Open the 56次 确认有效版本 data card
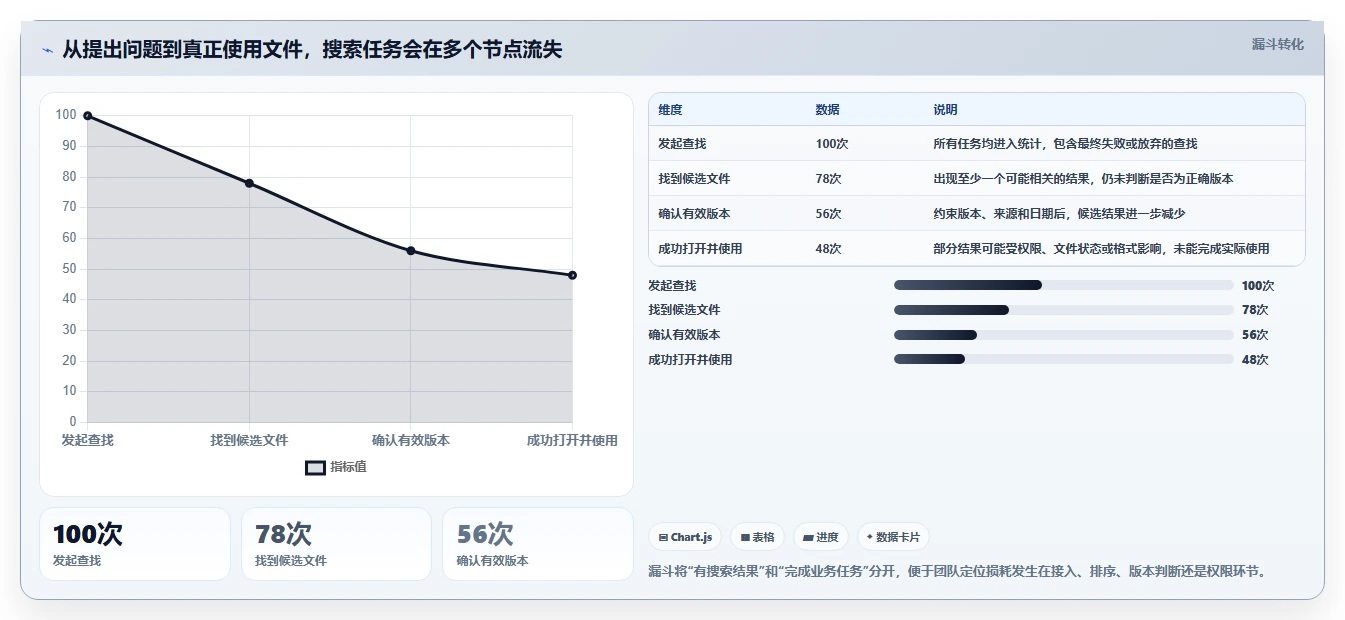Image resolution: width=1345 pixels, height=620 pixels. (538, 544)
